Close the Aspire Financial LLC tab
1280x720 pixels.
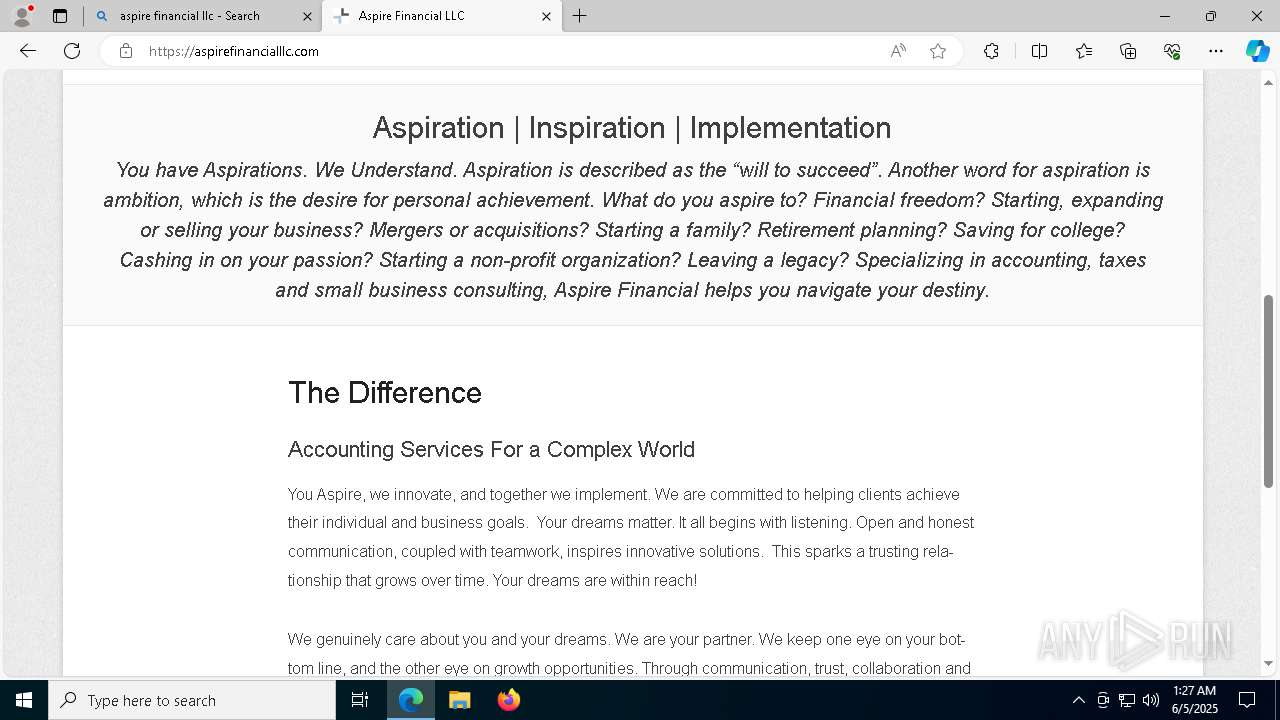[546, 16]
